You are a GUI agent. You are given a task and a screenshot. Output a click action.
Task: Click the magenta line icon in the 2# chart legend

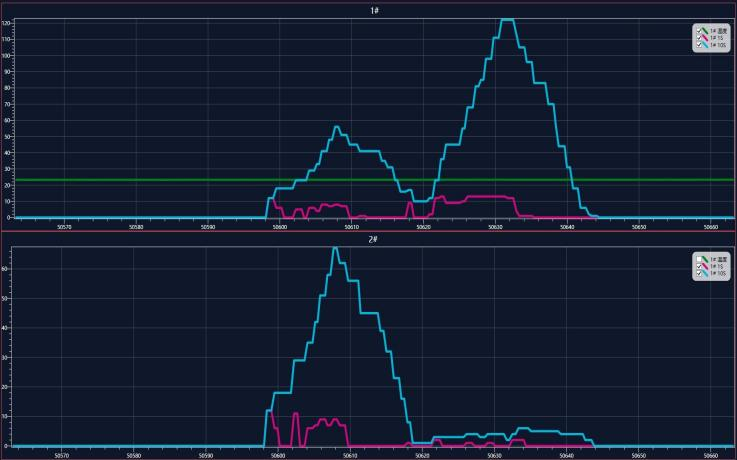coord(707,266)
